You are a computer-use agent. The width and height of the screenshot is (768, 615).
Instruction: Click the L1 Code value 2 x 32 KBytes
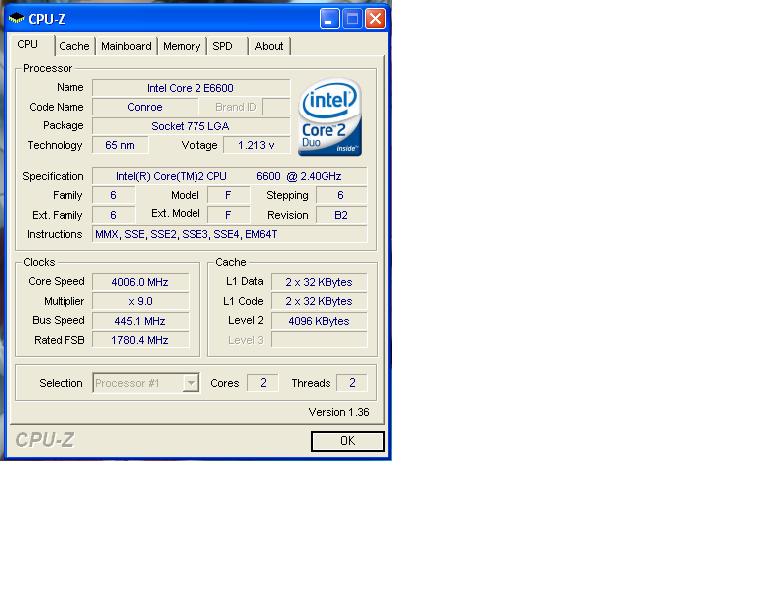click(319, 302)
